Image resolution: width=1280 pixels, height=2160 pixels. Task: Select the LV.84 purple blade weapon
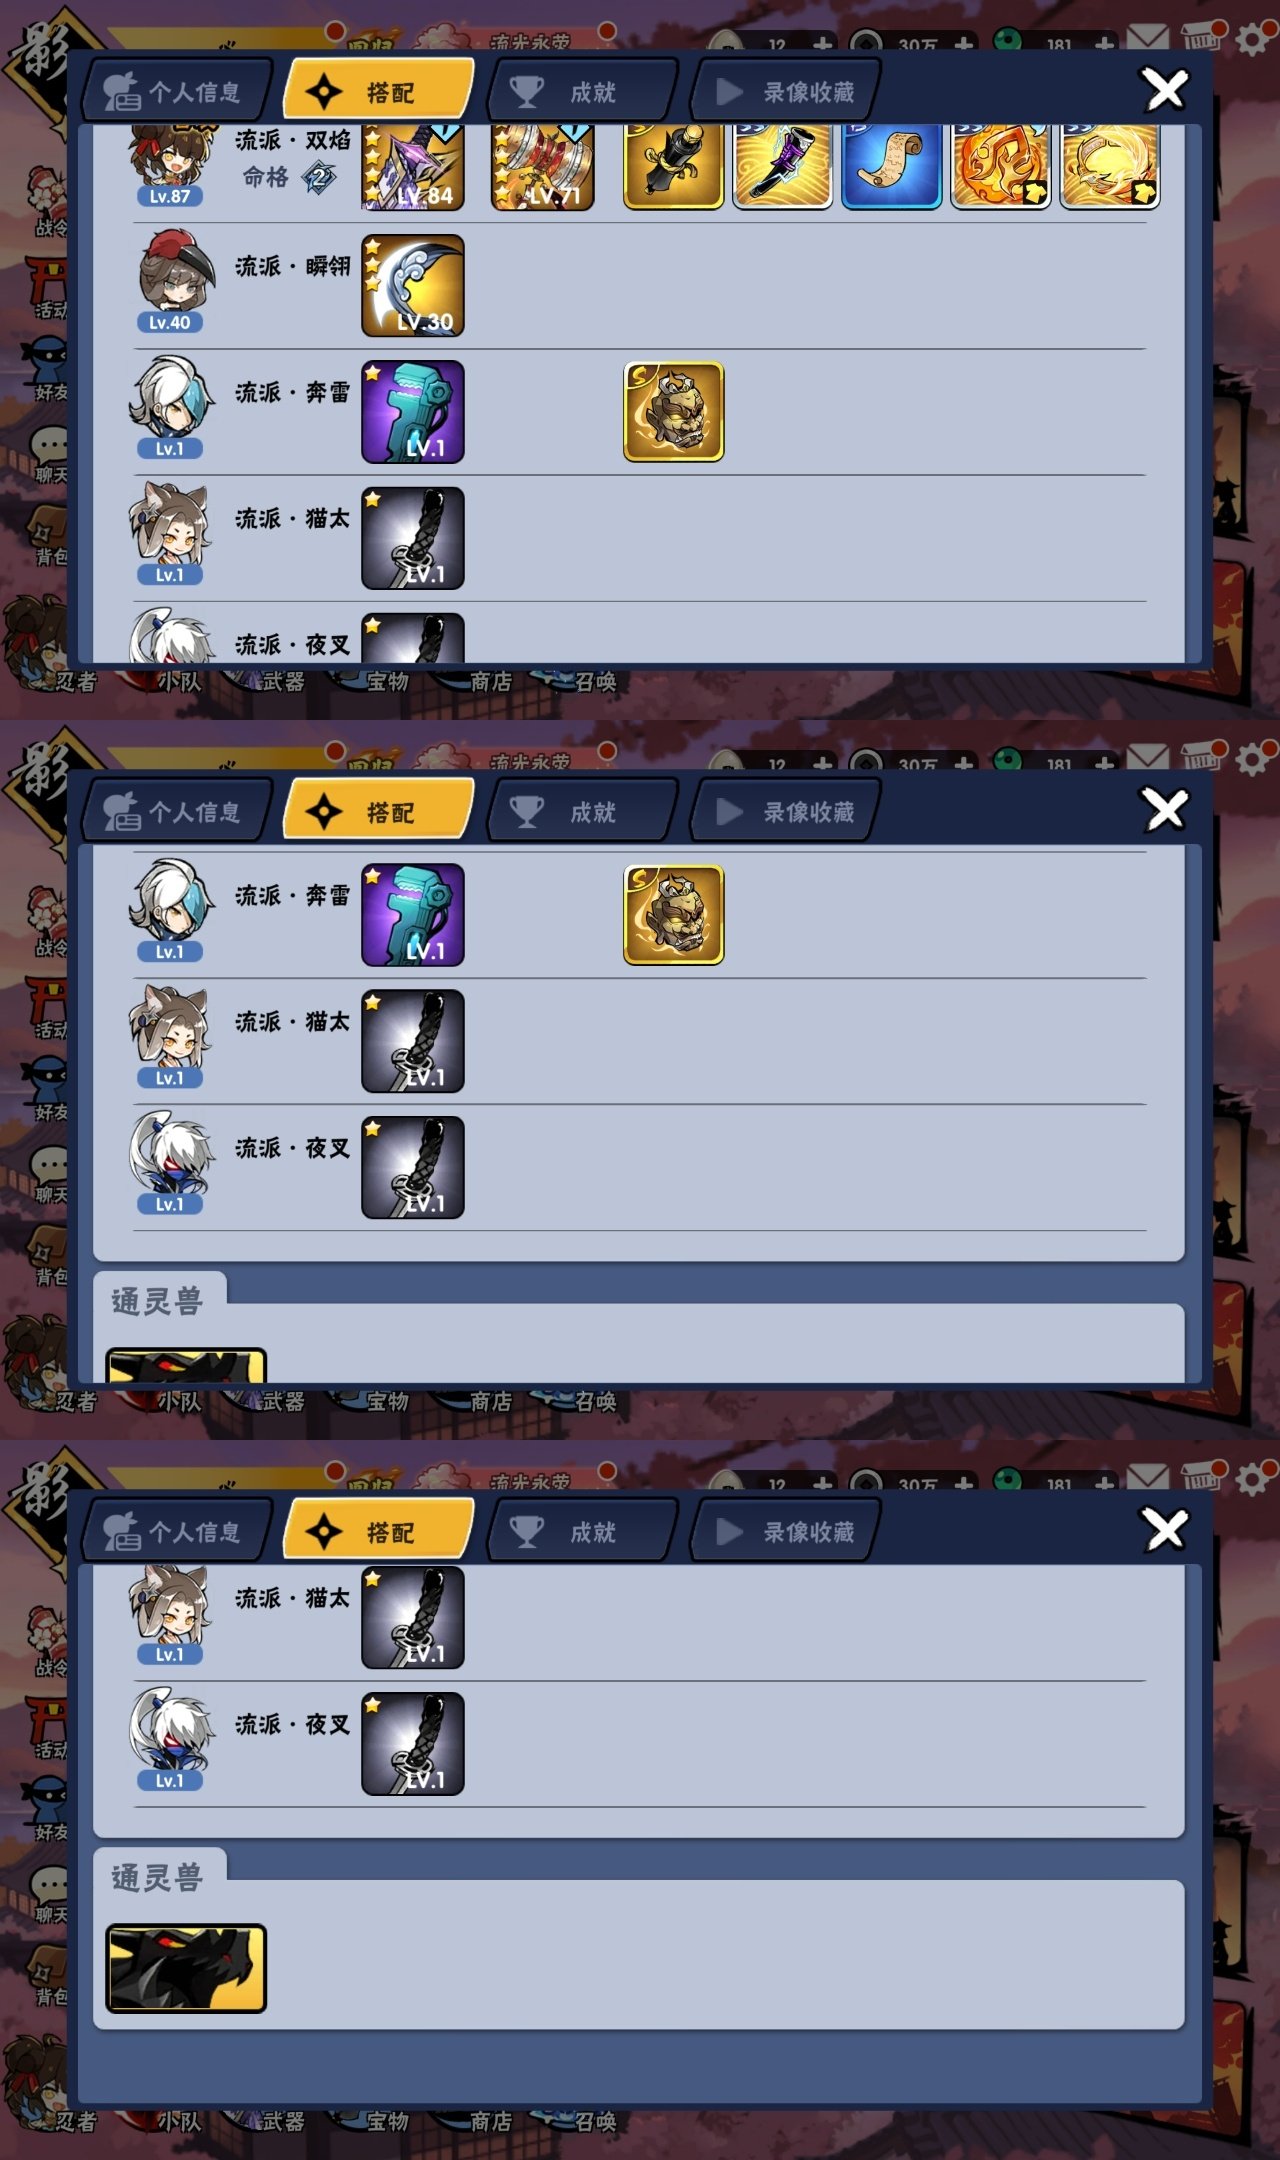[413, 167]
